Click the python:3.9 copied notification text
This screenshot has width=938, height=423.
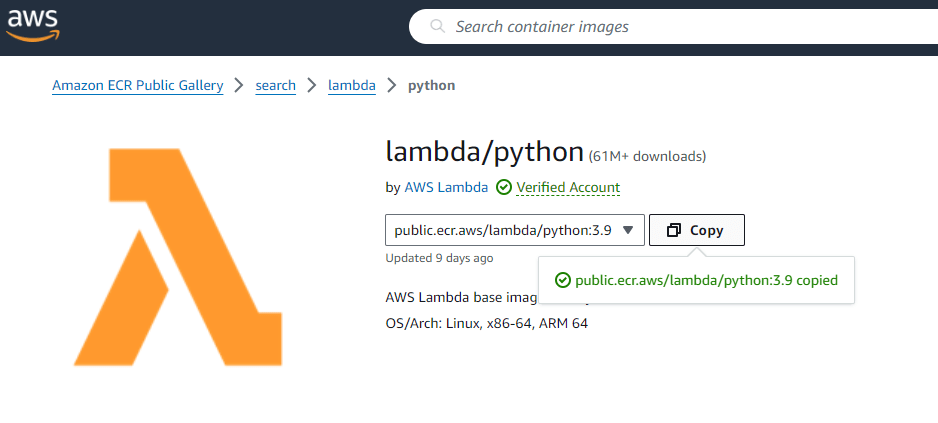point(706,281)
